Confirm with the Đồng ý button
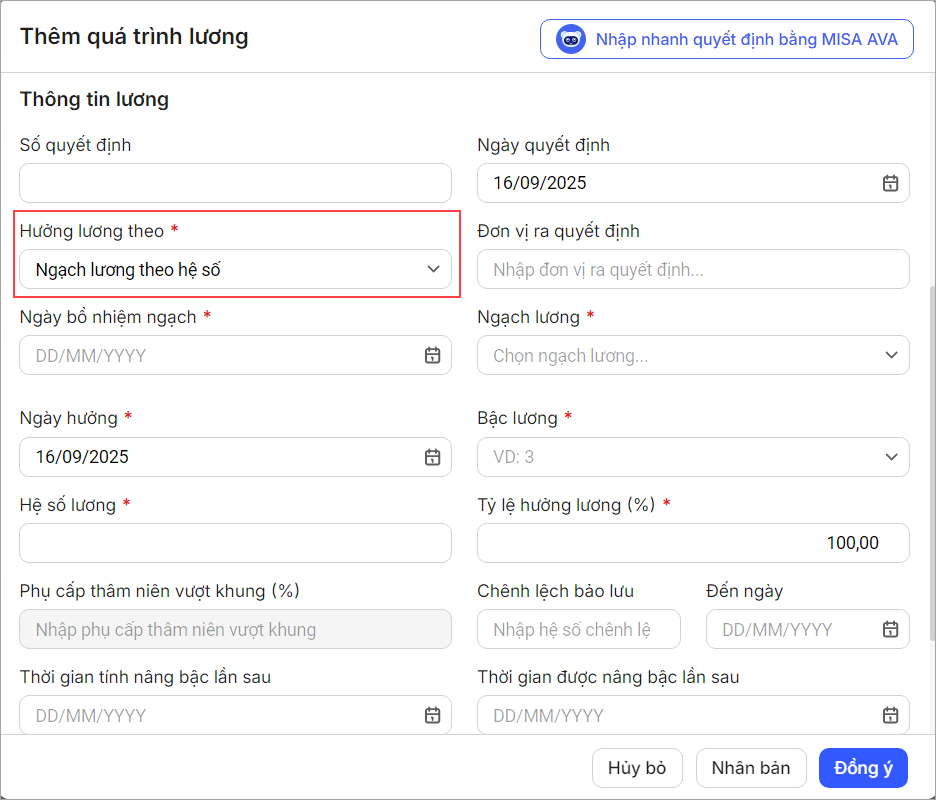Image resolution: width=936 pixels, height=800 pixels. point(863,768)
